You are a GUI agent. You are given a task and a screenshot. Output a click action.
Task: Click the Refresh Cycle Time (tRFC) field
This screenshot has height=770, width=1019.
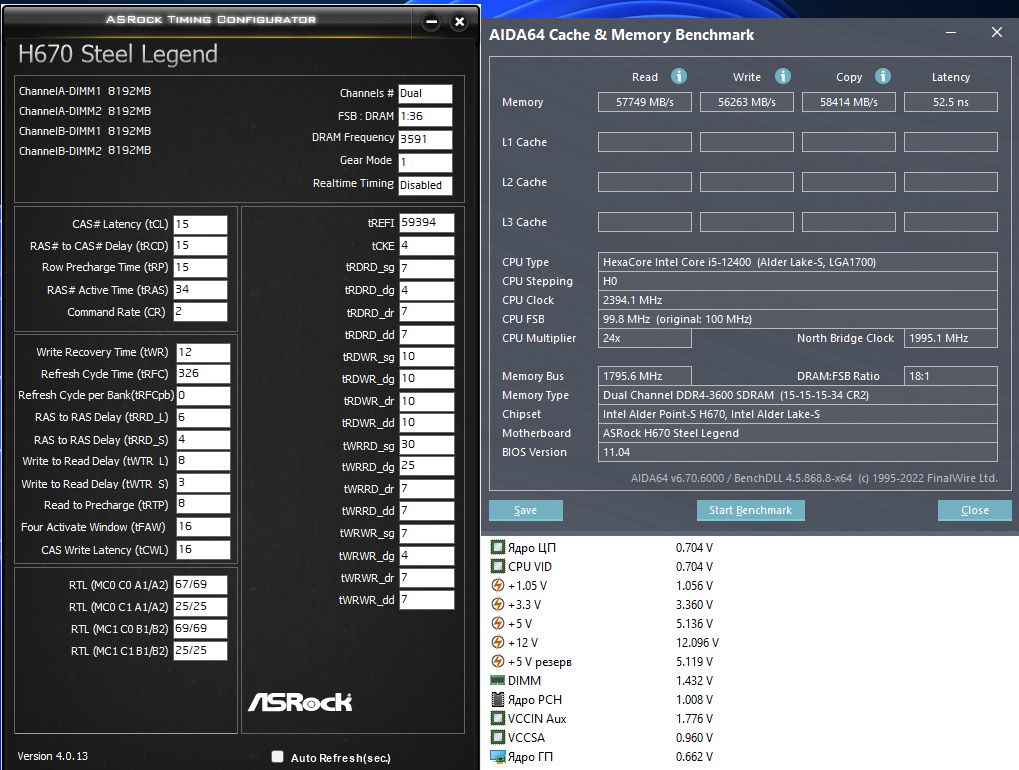pyautogui.click(x=203, y=374)
